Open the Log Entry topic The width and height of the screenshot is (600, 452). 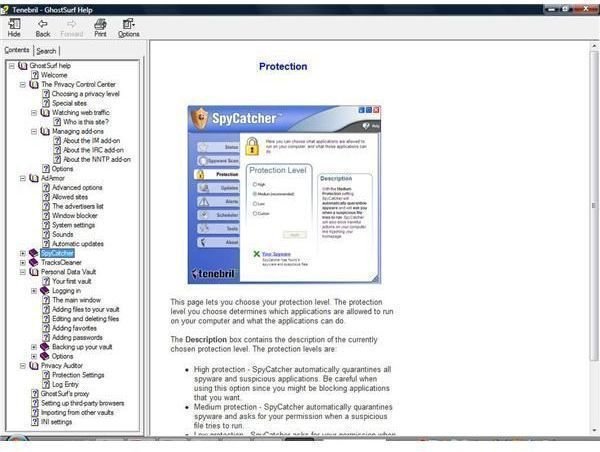65,385
